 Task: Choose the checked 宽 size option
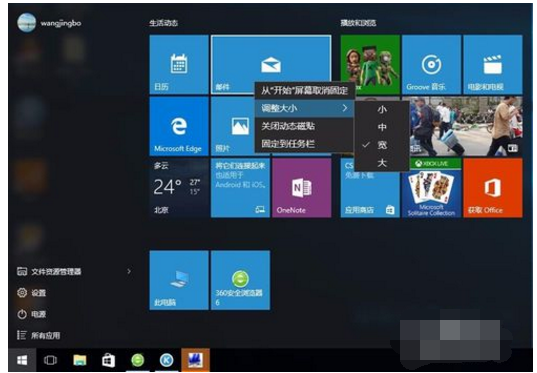coord(382,145)
